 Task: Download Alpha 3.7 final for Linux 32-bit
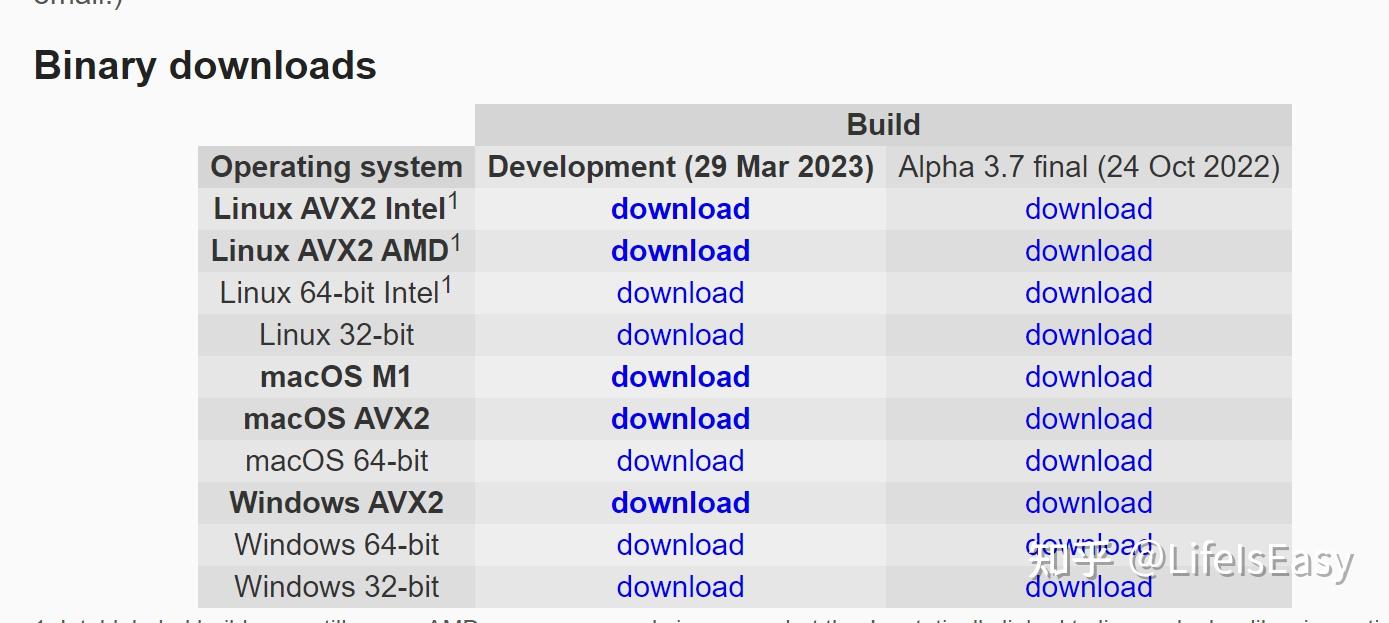pos(1088,335)
